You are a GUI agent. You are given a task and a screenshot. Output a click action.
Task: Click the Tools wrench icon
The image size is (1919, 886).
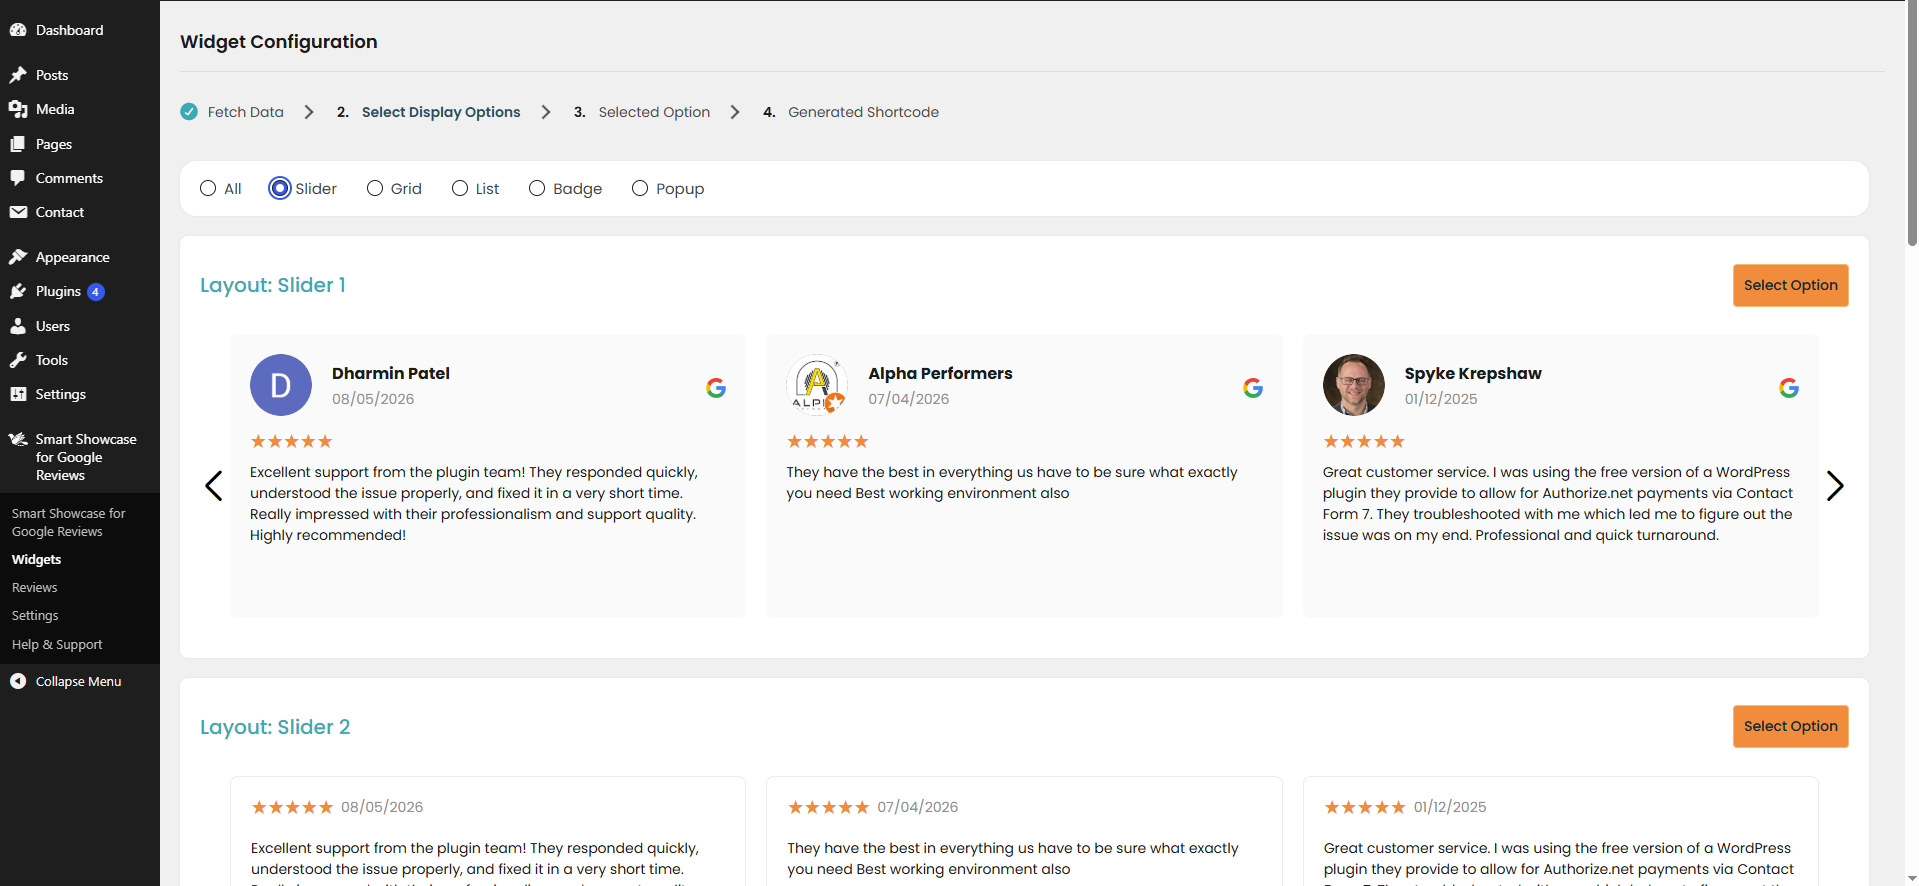pos(18,360)
